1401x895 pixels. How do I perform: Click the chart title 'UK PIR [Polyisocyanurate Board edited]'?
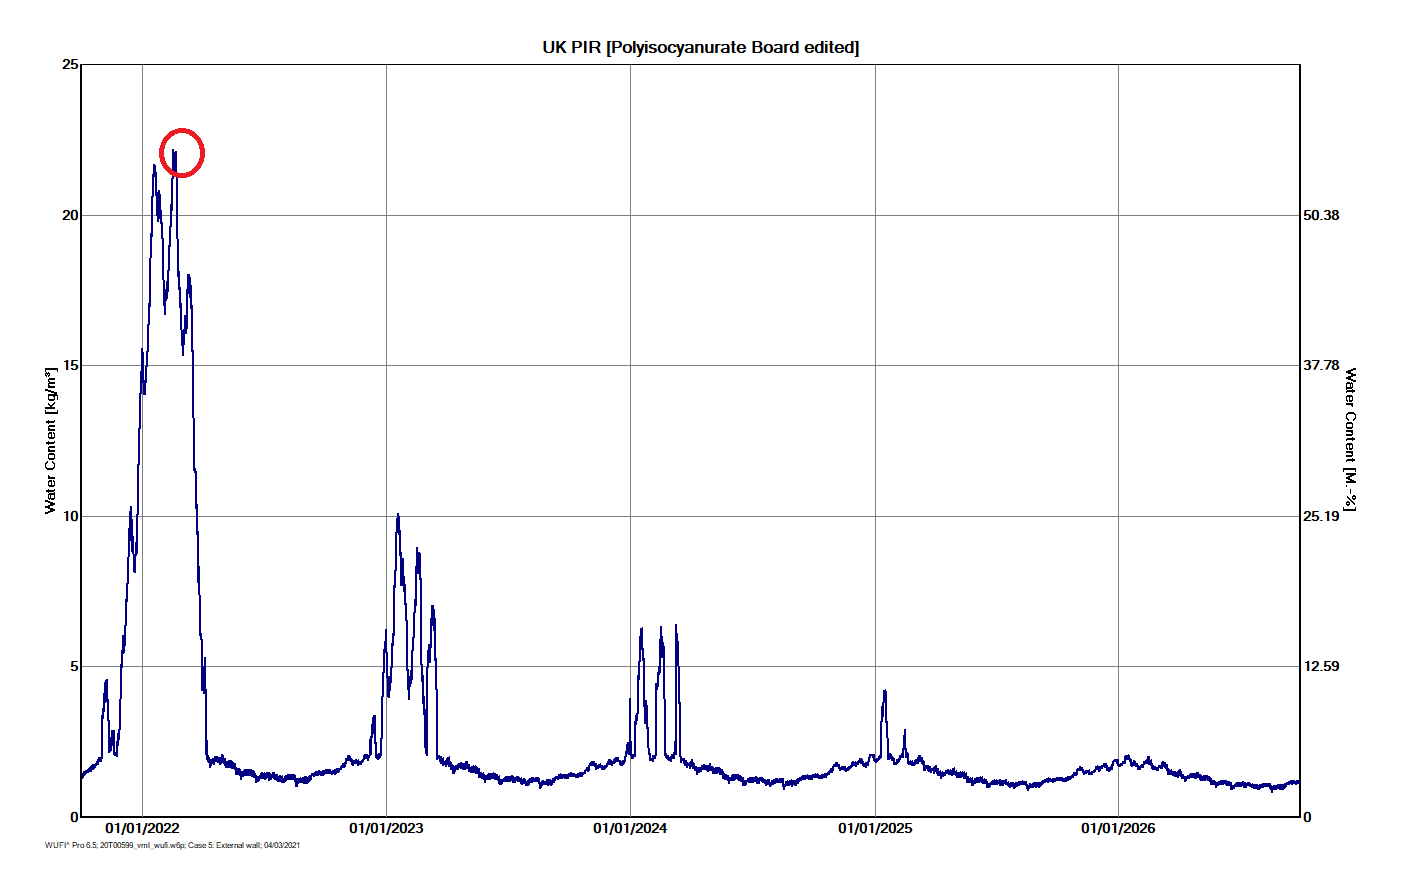(x=701, y=46)
